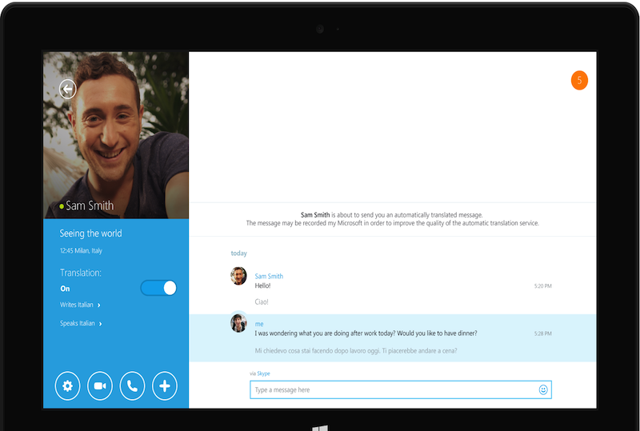Turn off the Translation switch
640x431 pixels.
pyautogui.click(x=158, y=288)
